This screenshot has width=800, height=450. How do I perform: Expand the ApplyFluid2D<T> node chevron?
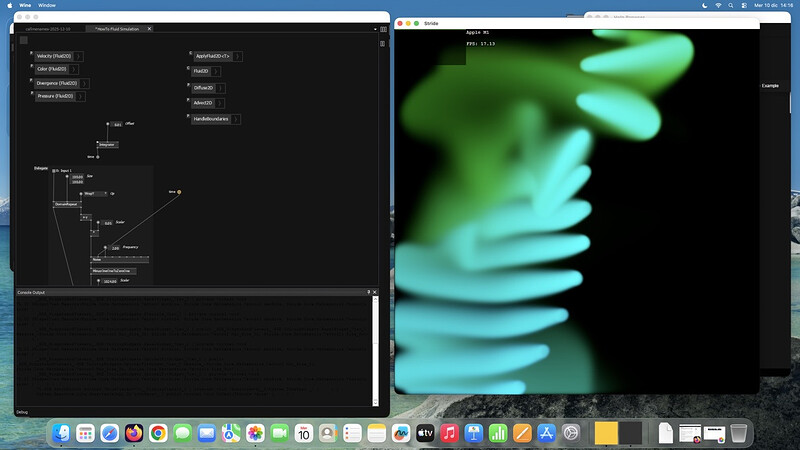[x=239, y=56]
